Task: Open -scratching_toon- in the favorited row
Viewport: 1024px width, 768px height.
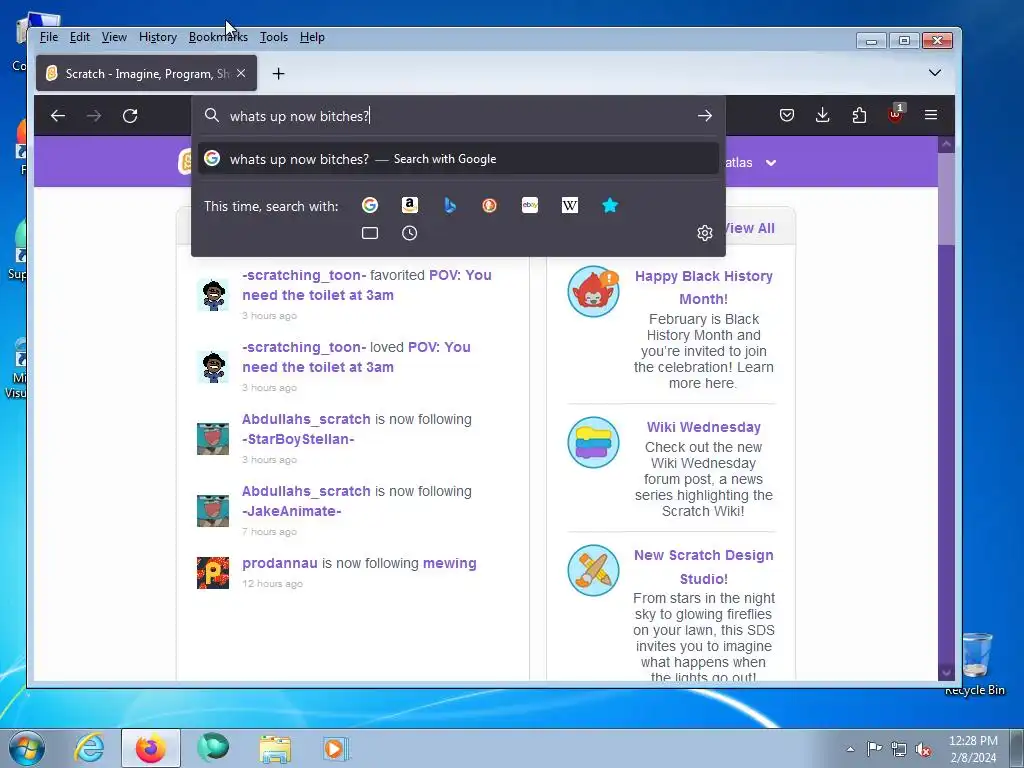Action: pyautogui.click(x=304, y=275)
